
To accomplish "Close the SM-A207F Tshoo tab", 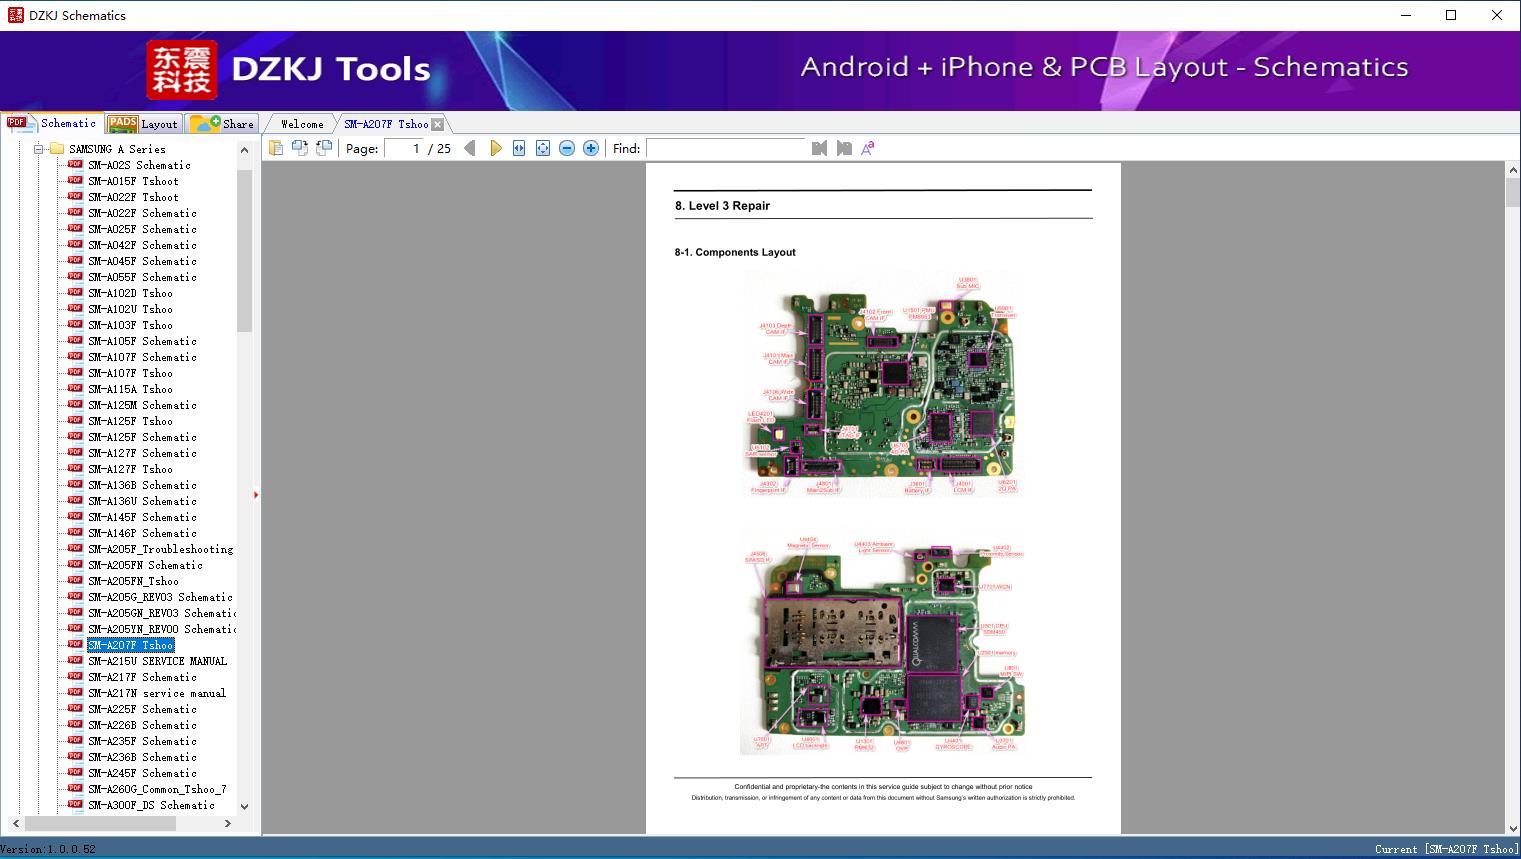I will tap(437, 124).
